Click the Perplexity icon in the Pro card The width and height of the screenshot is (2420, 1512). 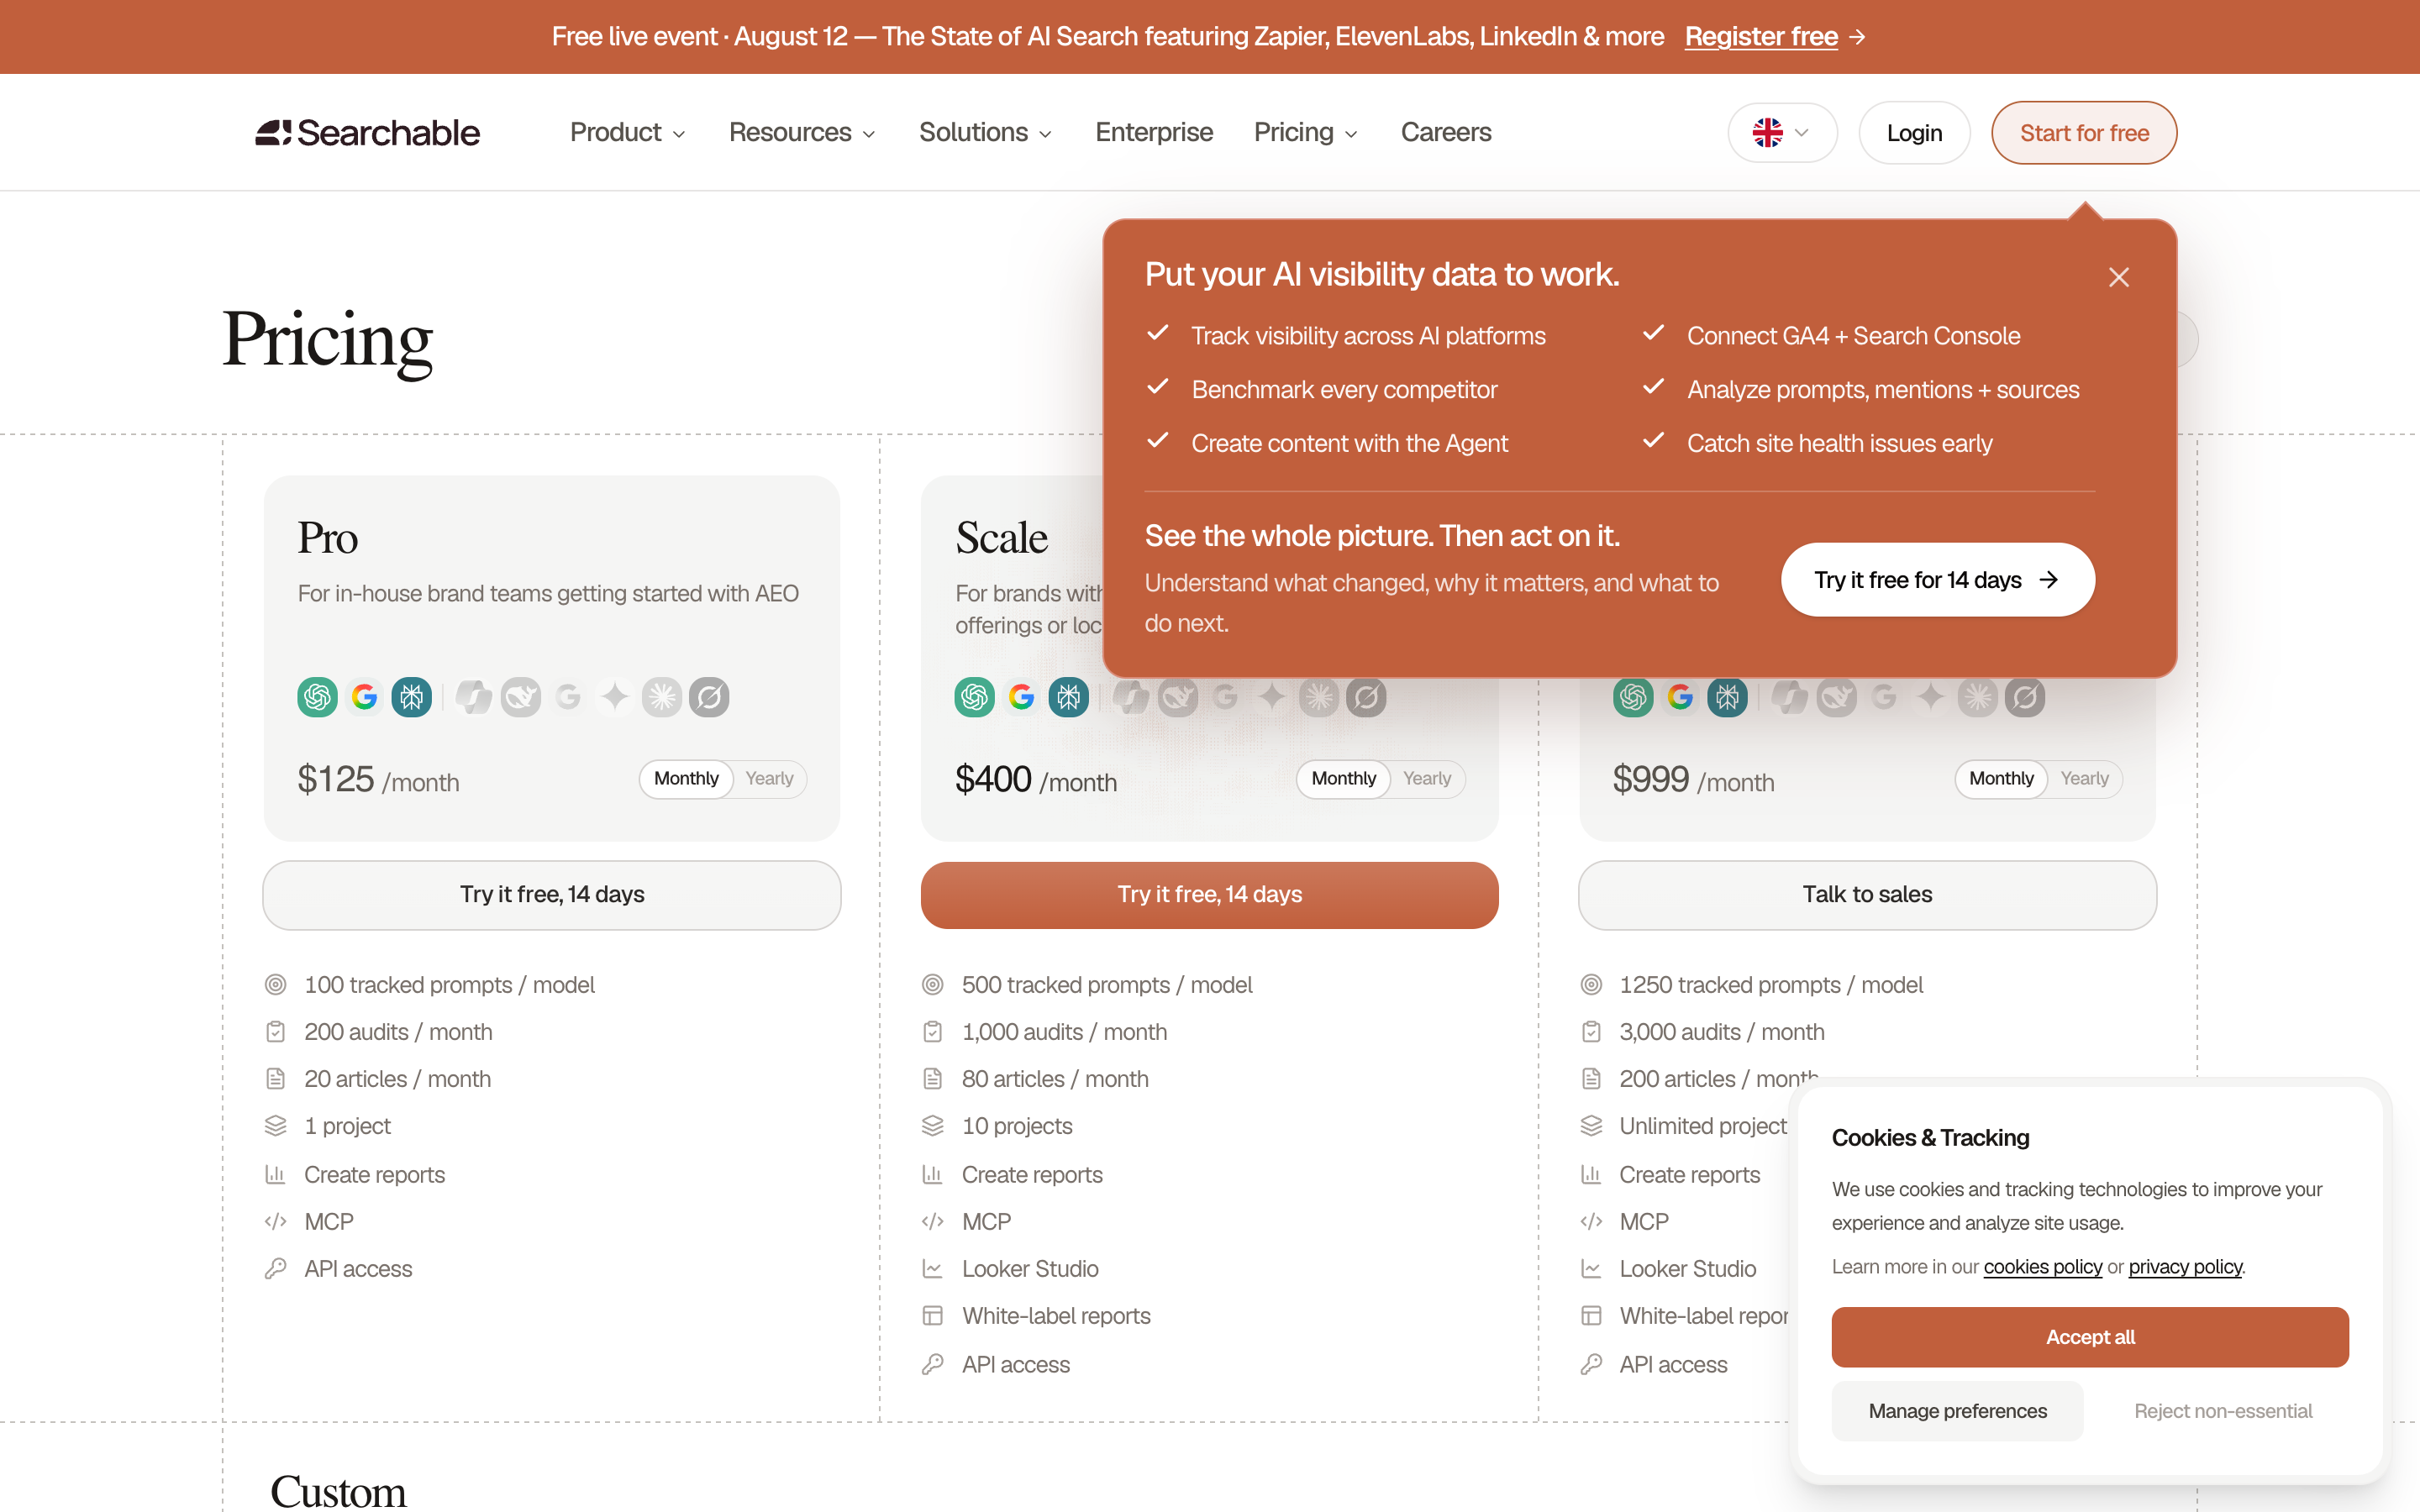click(411, 697)
